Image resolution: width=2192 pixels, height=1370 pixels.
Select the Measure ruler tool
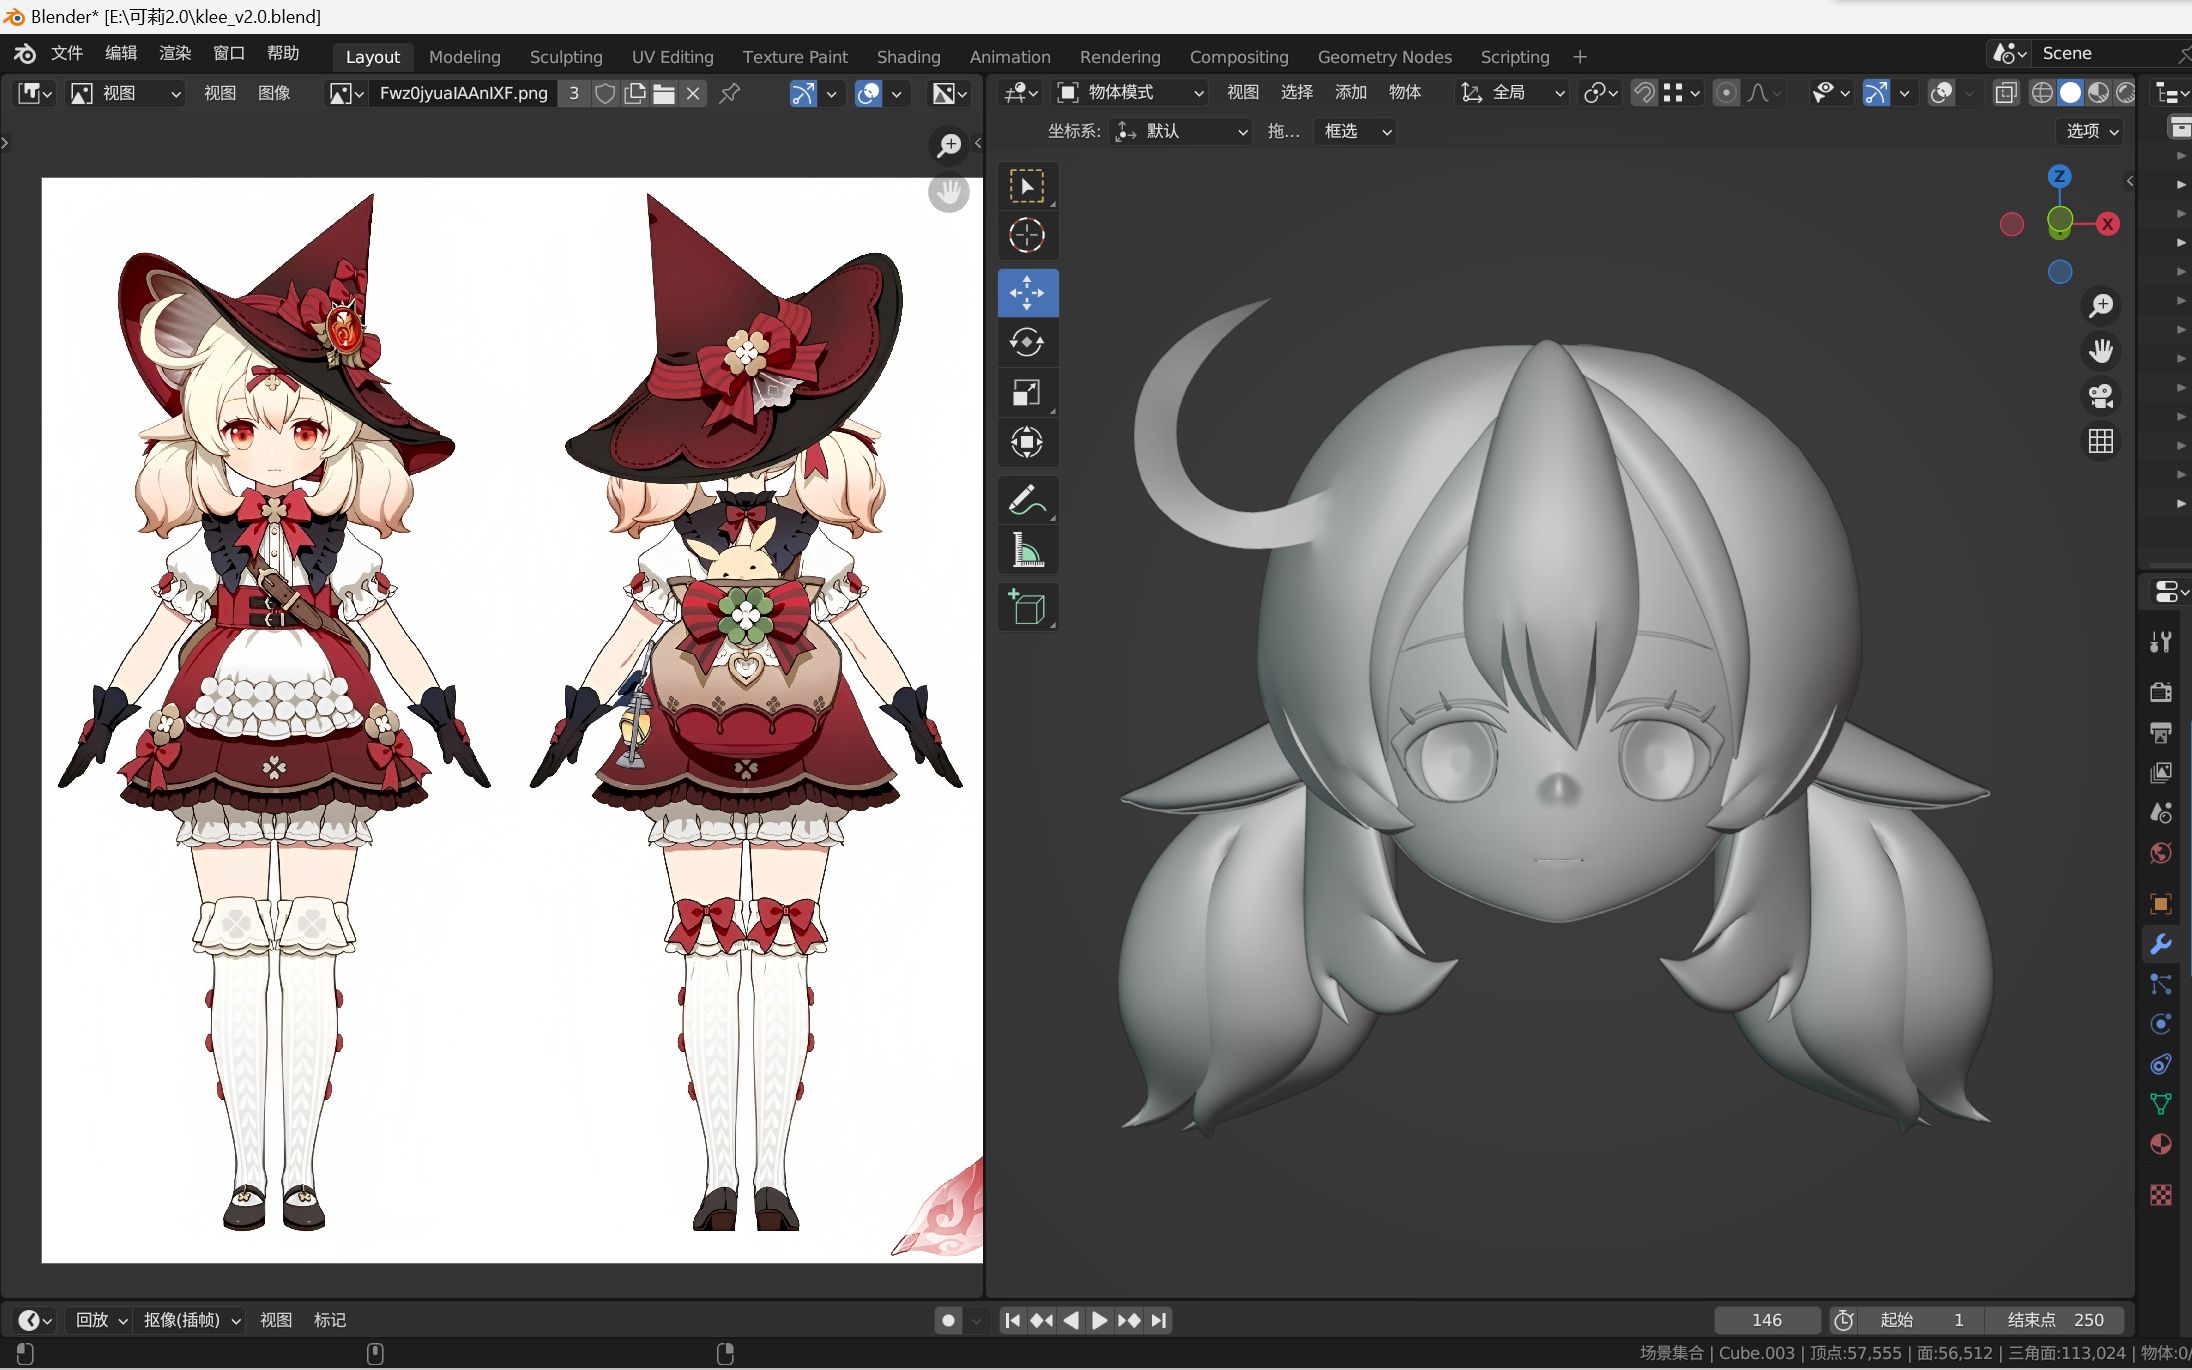(1027, 550)
